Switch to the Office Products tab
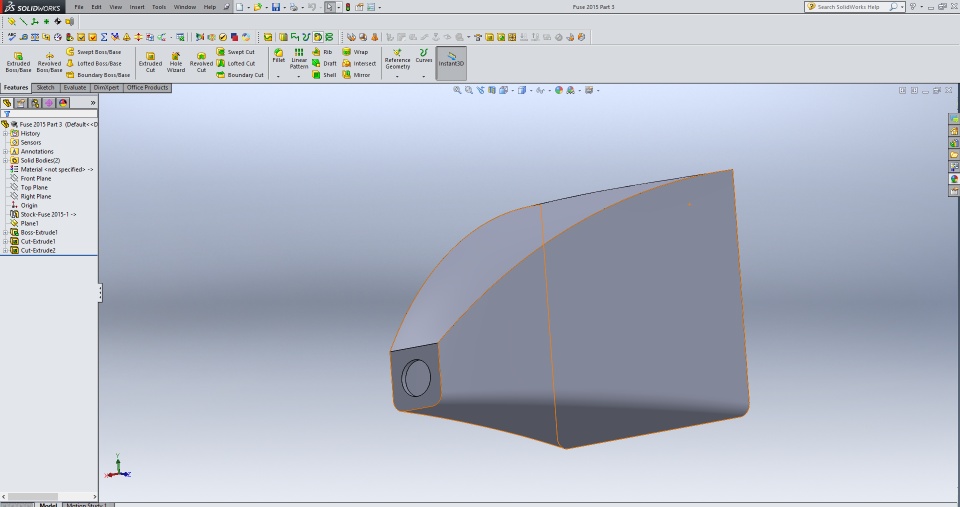The image size is (960, 507). click(148, 88)
